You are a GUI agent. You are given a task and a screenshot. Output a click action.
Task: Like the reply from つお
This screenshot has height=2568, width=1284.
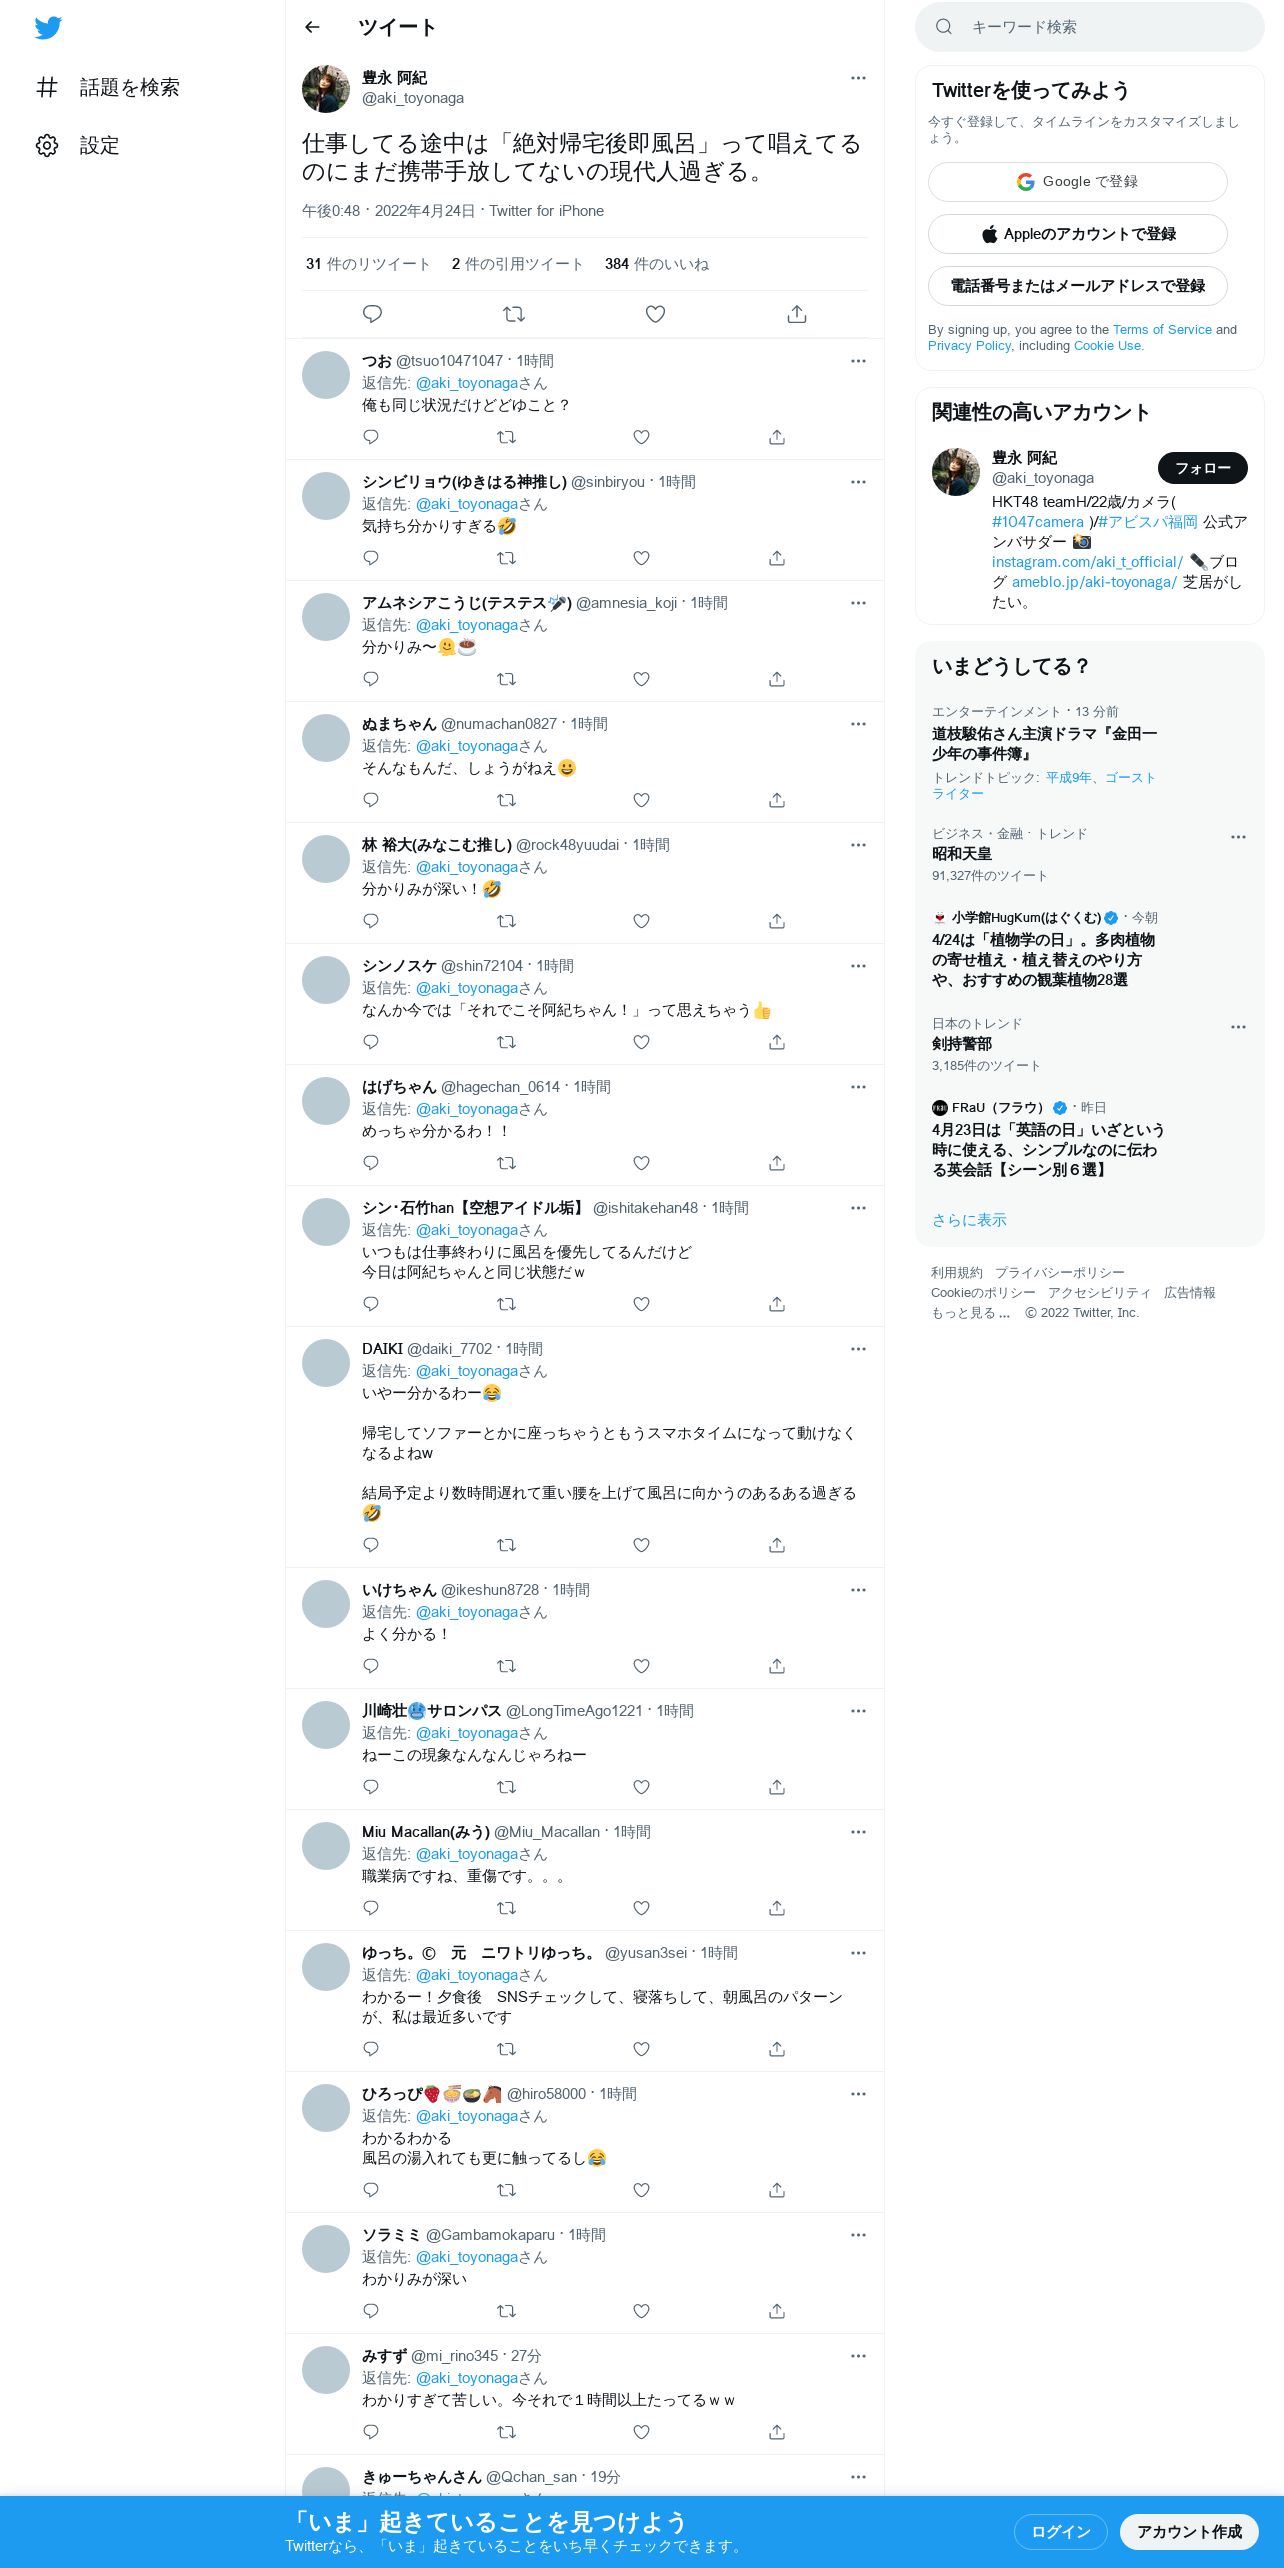point(642,437)
